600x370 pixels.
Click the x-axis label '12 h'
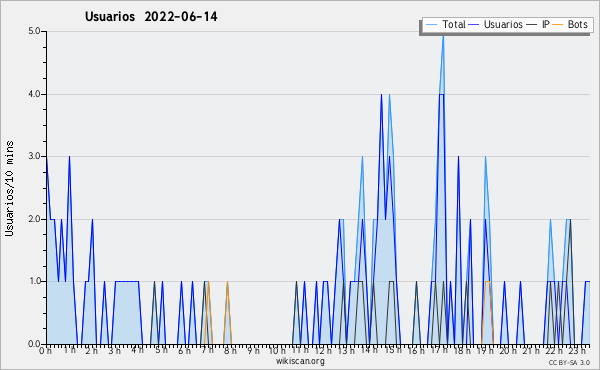pos(323,351)
